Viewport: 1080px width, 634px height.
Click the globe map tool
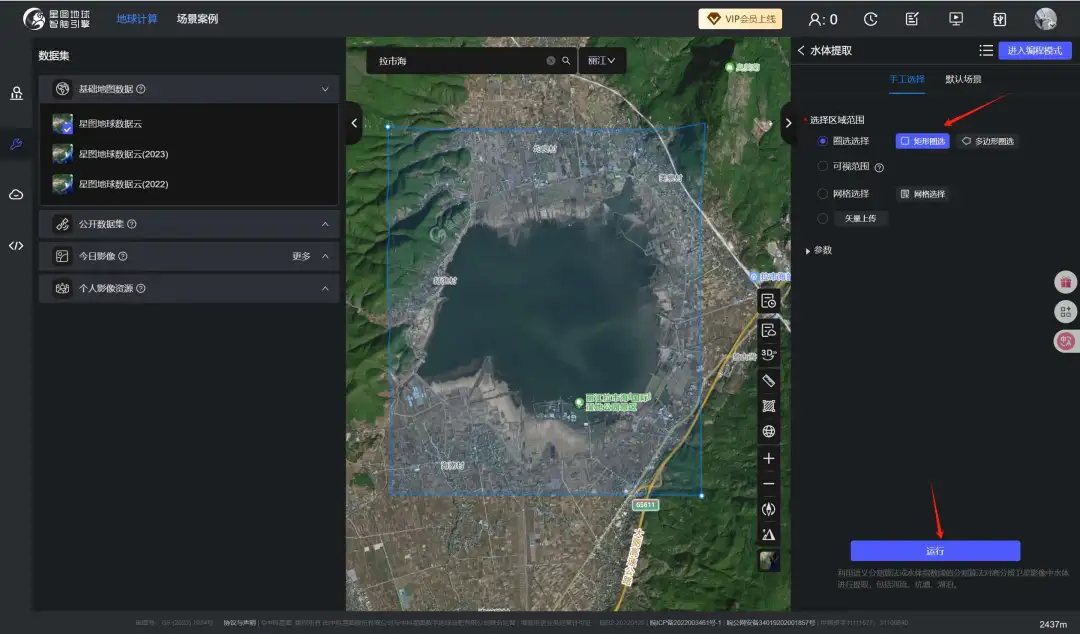click(769, 431)
